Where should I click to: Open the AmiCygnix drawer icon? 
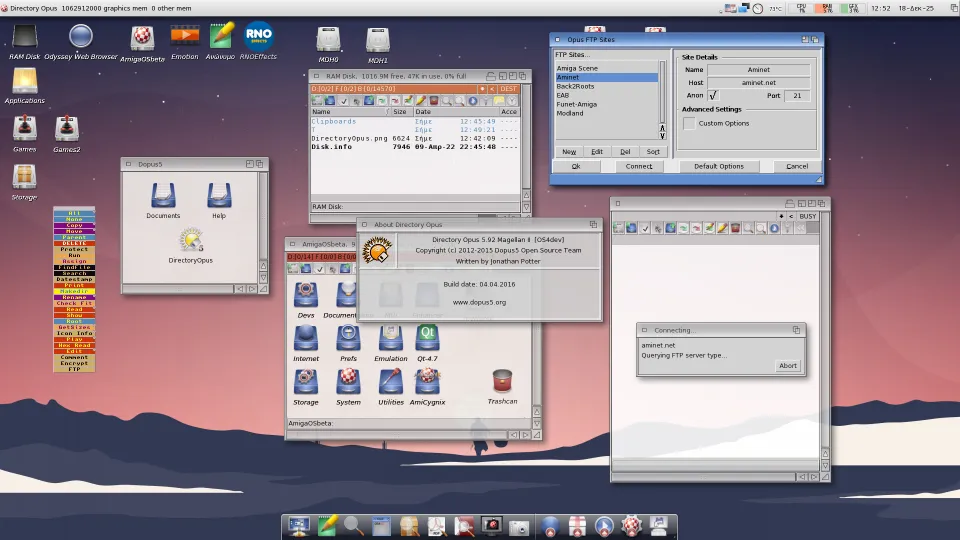pos(427,381)
